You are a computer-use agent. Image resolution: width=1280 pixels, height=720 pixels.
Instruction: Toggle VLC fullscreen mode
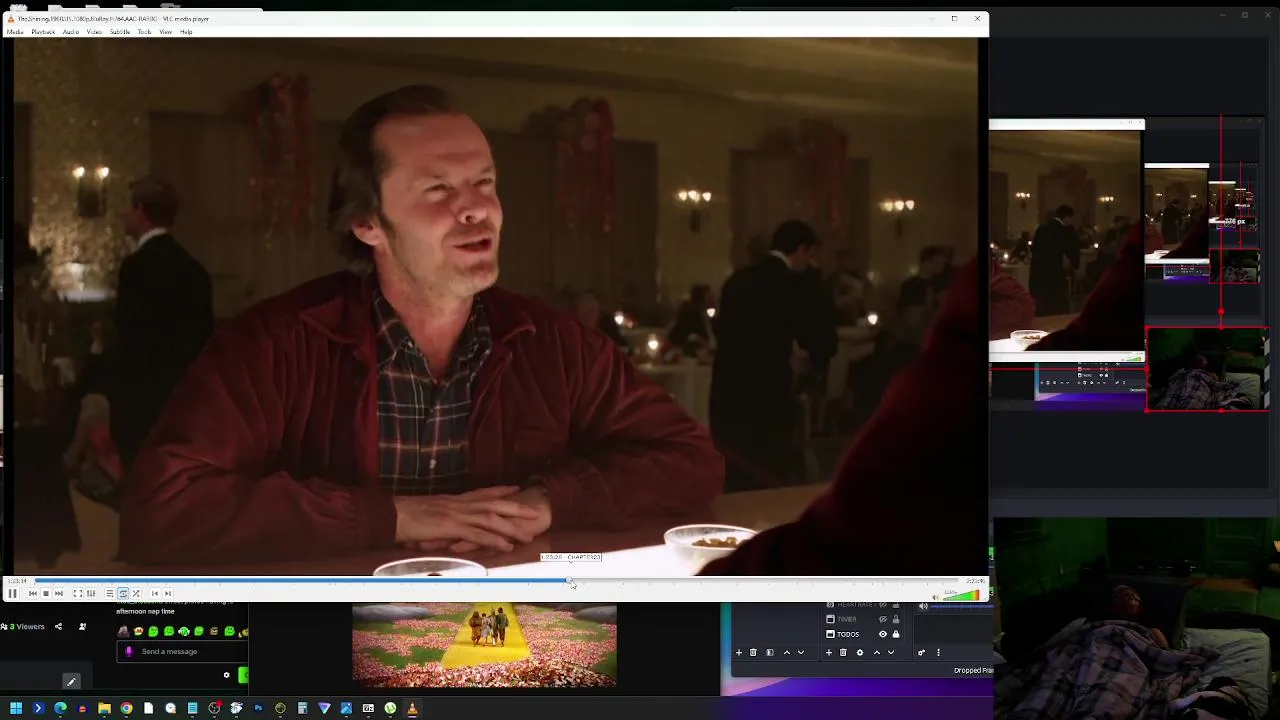pos(78,593)
